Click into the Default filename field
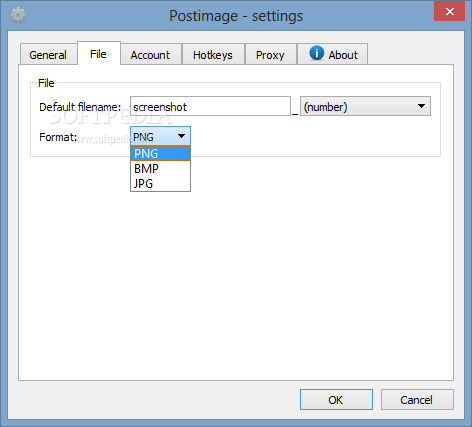The image size is (472, 427). click(210, 107)
